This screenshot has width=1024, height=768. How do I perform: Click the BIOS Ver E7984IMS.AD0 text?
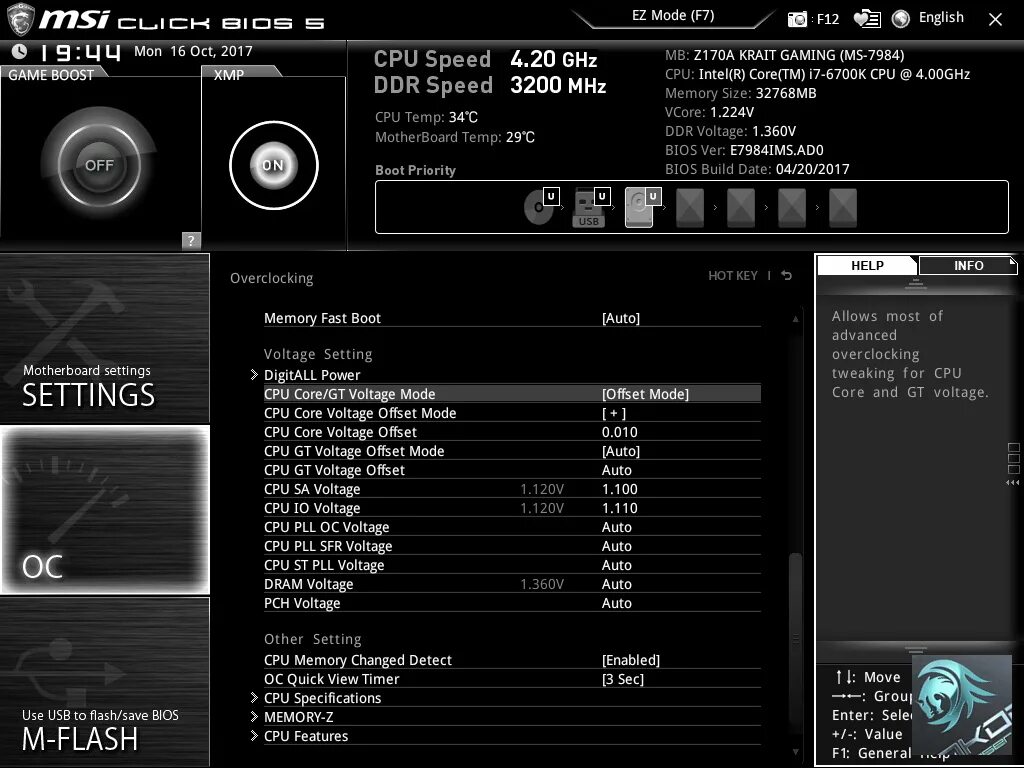(x=744, y=150)
